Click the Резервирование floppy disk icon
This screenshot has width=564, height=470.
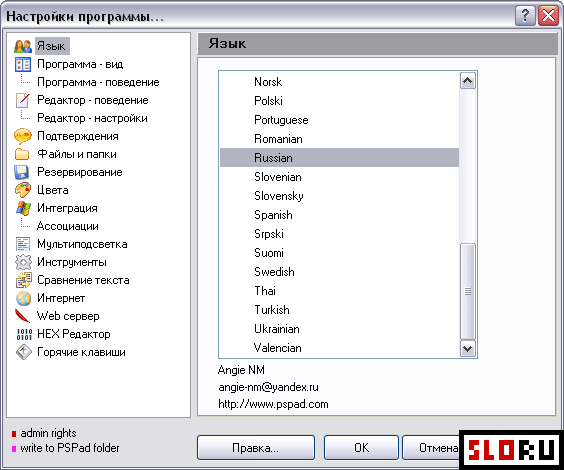(22, 172)
